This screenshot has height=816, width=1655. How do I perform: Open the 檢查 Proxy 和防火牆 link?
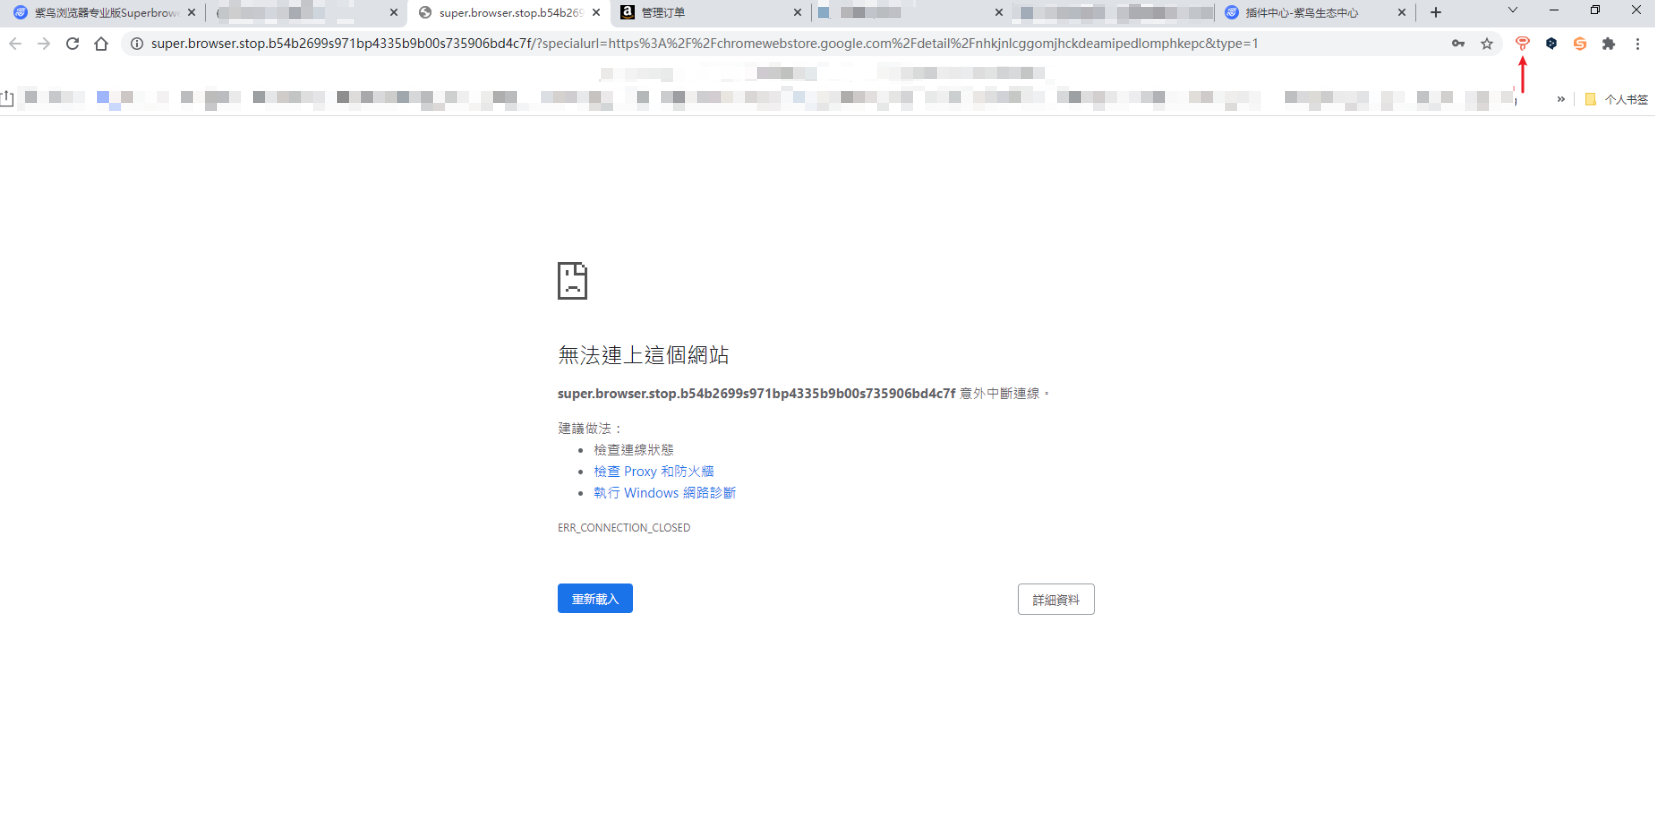653,471
